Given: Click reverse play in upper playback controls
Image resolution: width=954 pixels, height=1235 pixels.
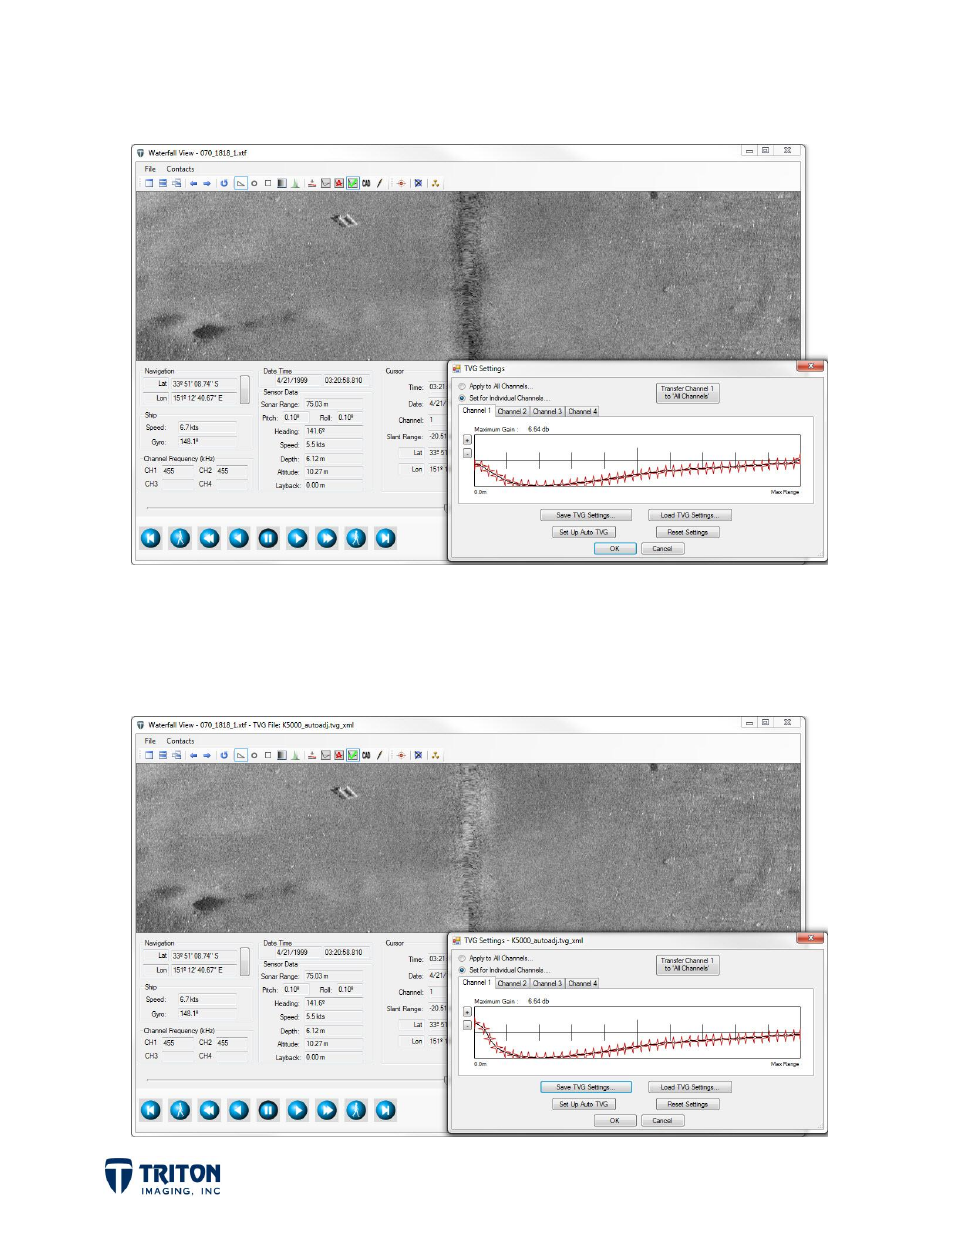Looking at the screenshot, I should [238, 538].
